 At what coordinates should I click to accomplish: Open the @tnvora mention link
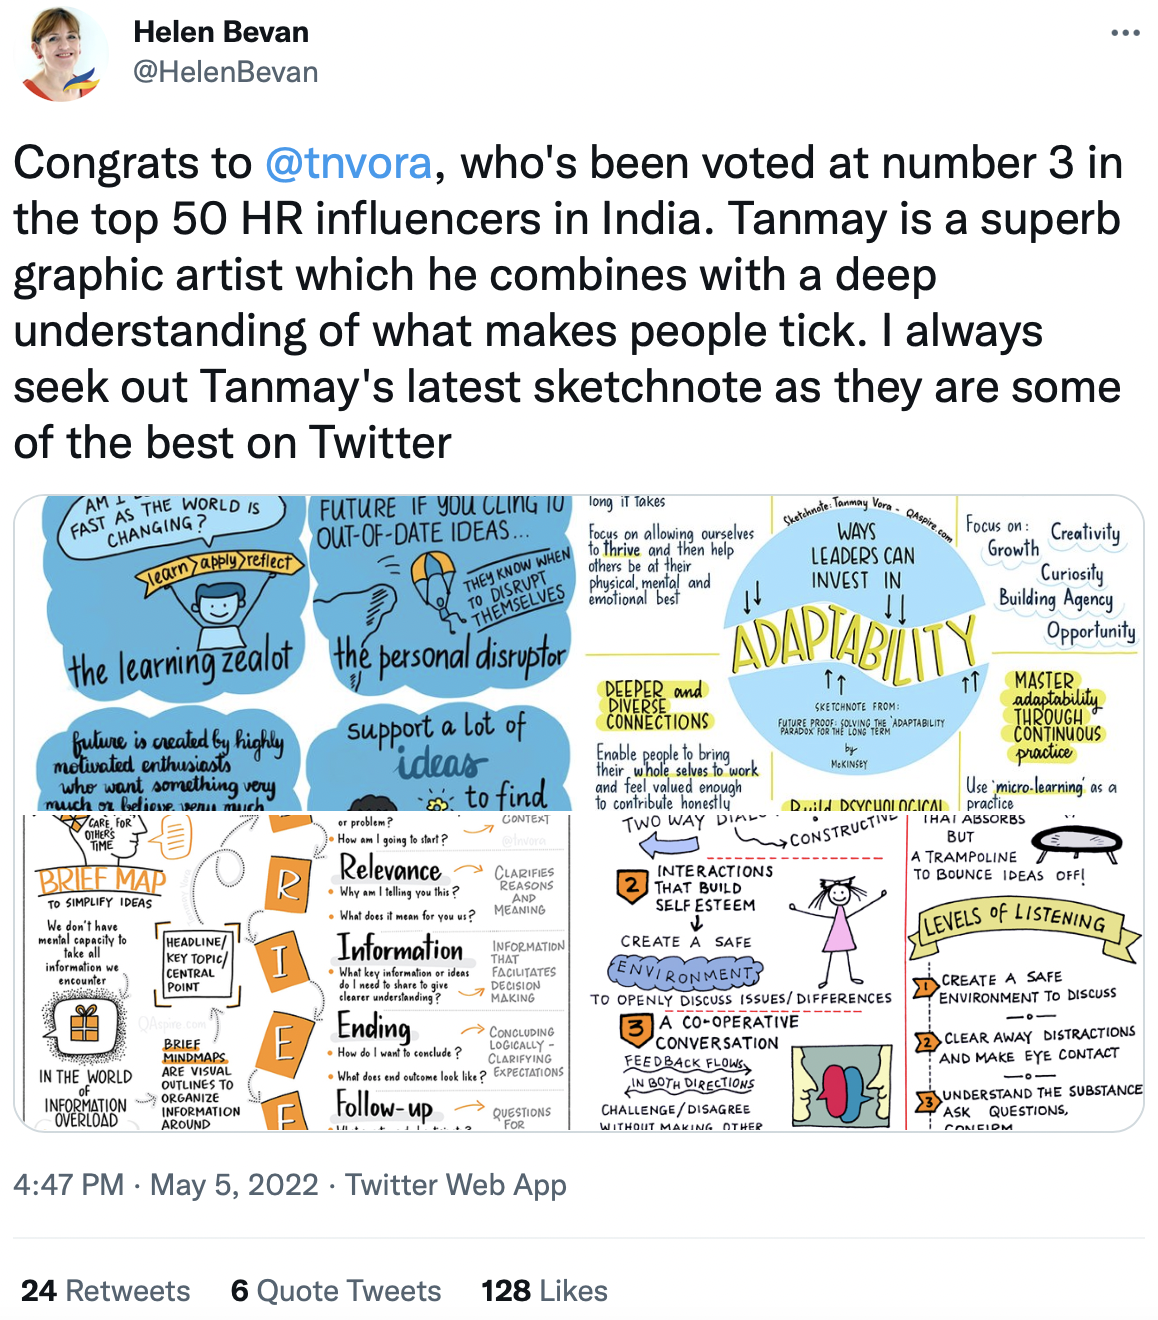pyautogui.click(x=348, y=163)
